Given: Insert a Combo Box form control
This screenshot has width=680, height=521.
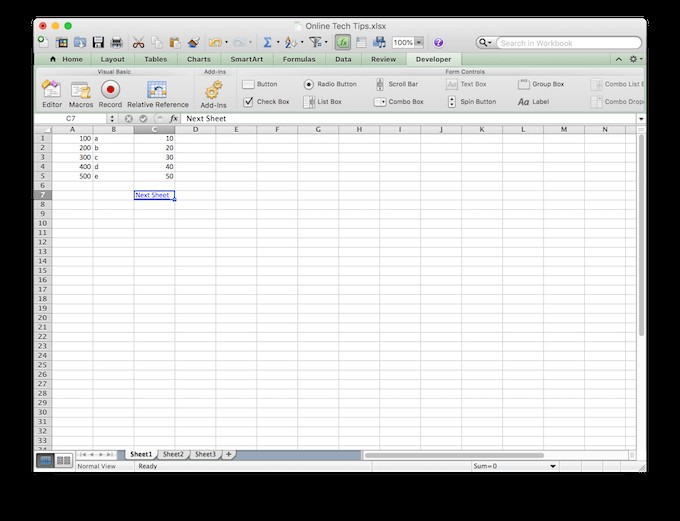Looking at the screenshot, I should click(x=399, y=102).
